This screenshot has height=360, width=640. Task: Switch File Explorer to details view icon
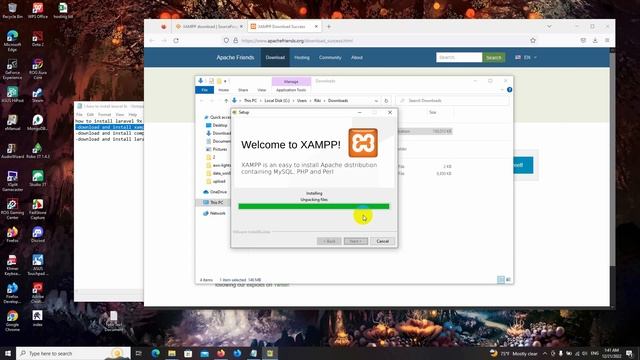click(501, 280)
